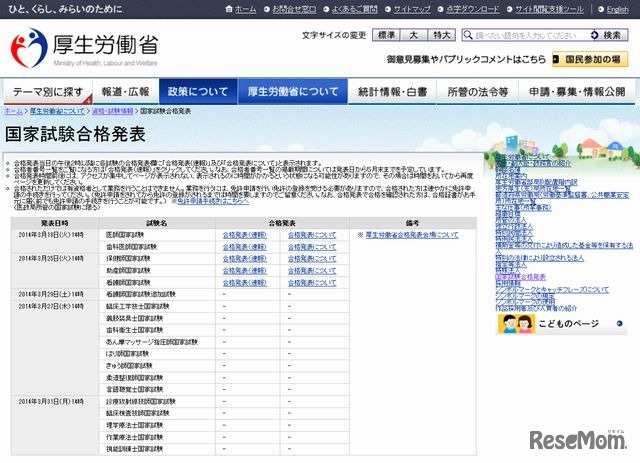Select the 試験名 column header

click(x=157, y=223)
